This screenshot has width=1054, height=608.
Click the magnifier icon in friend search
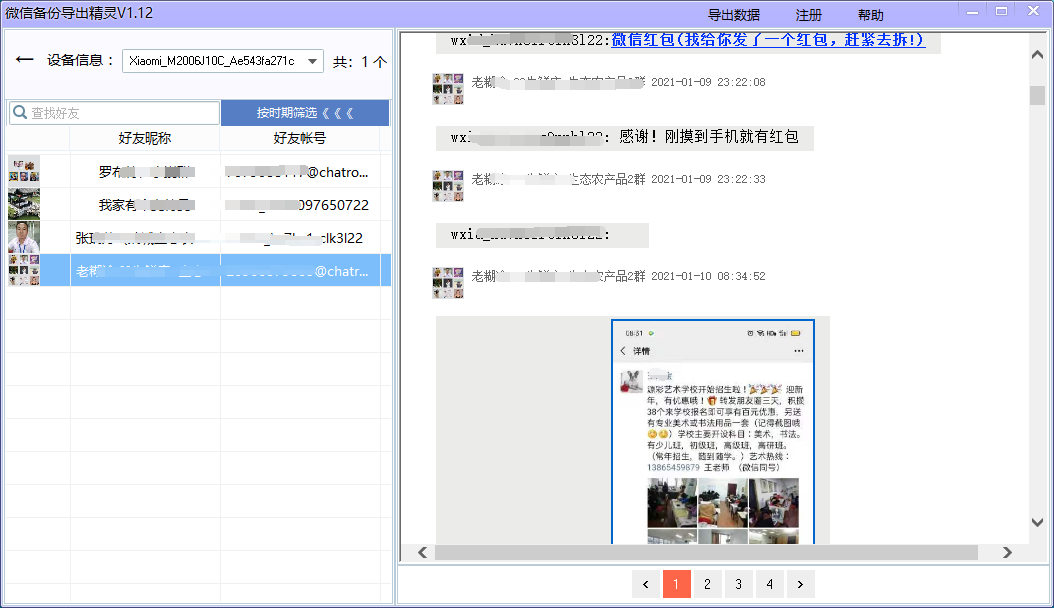click(x=19, y=113)
